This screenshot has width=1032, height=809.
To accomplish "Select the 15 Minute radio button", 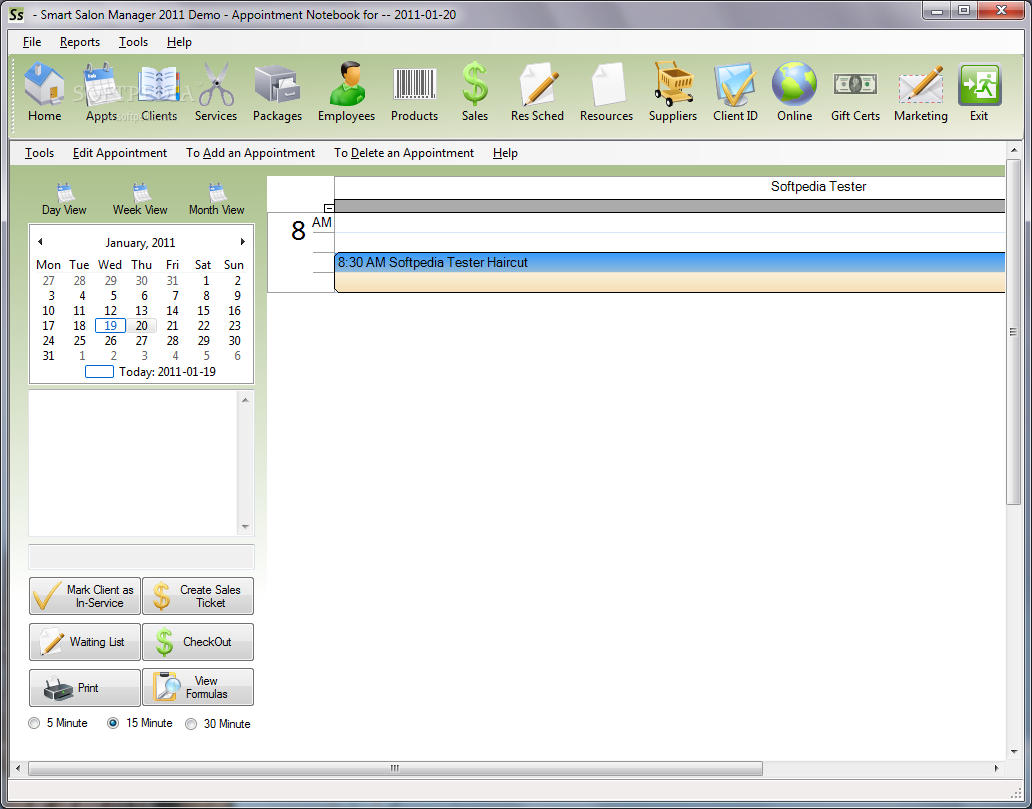I will pyautogui.click(x=113, y=723).
